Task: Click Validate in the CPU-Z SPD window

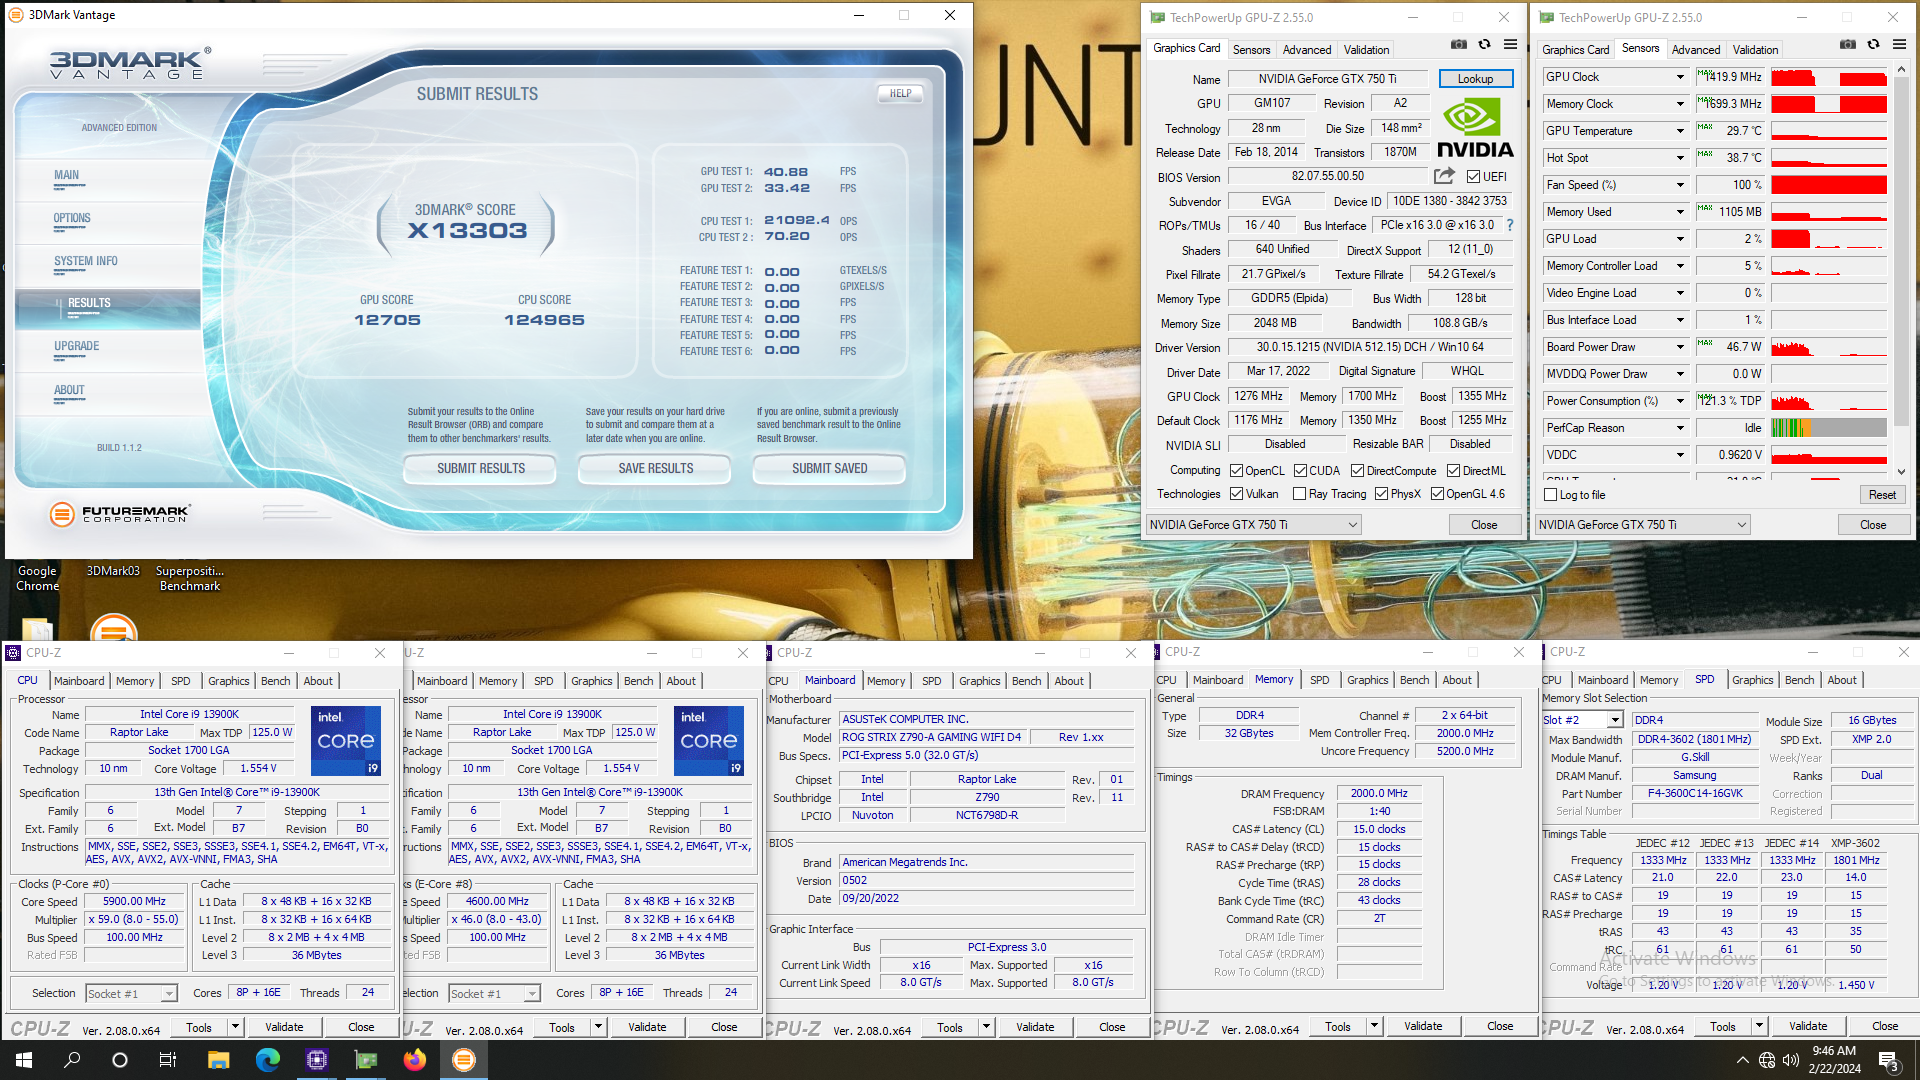Action: (x=1807, y=1026)
